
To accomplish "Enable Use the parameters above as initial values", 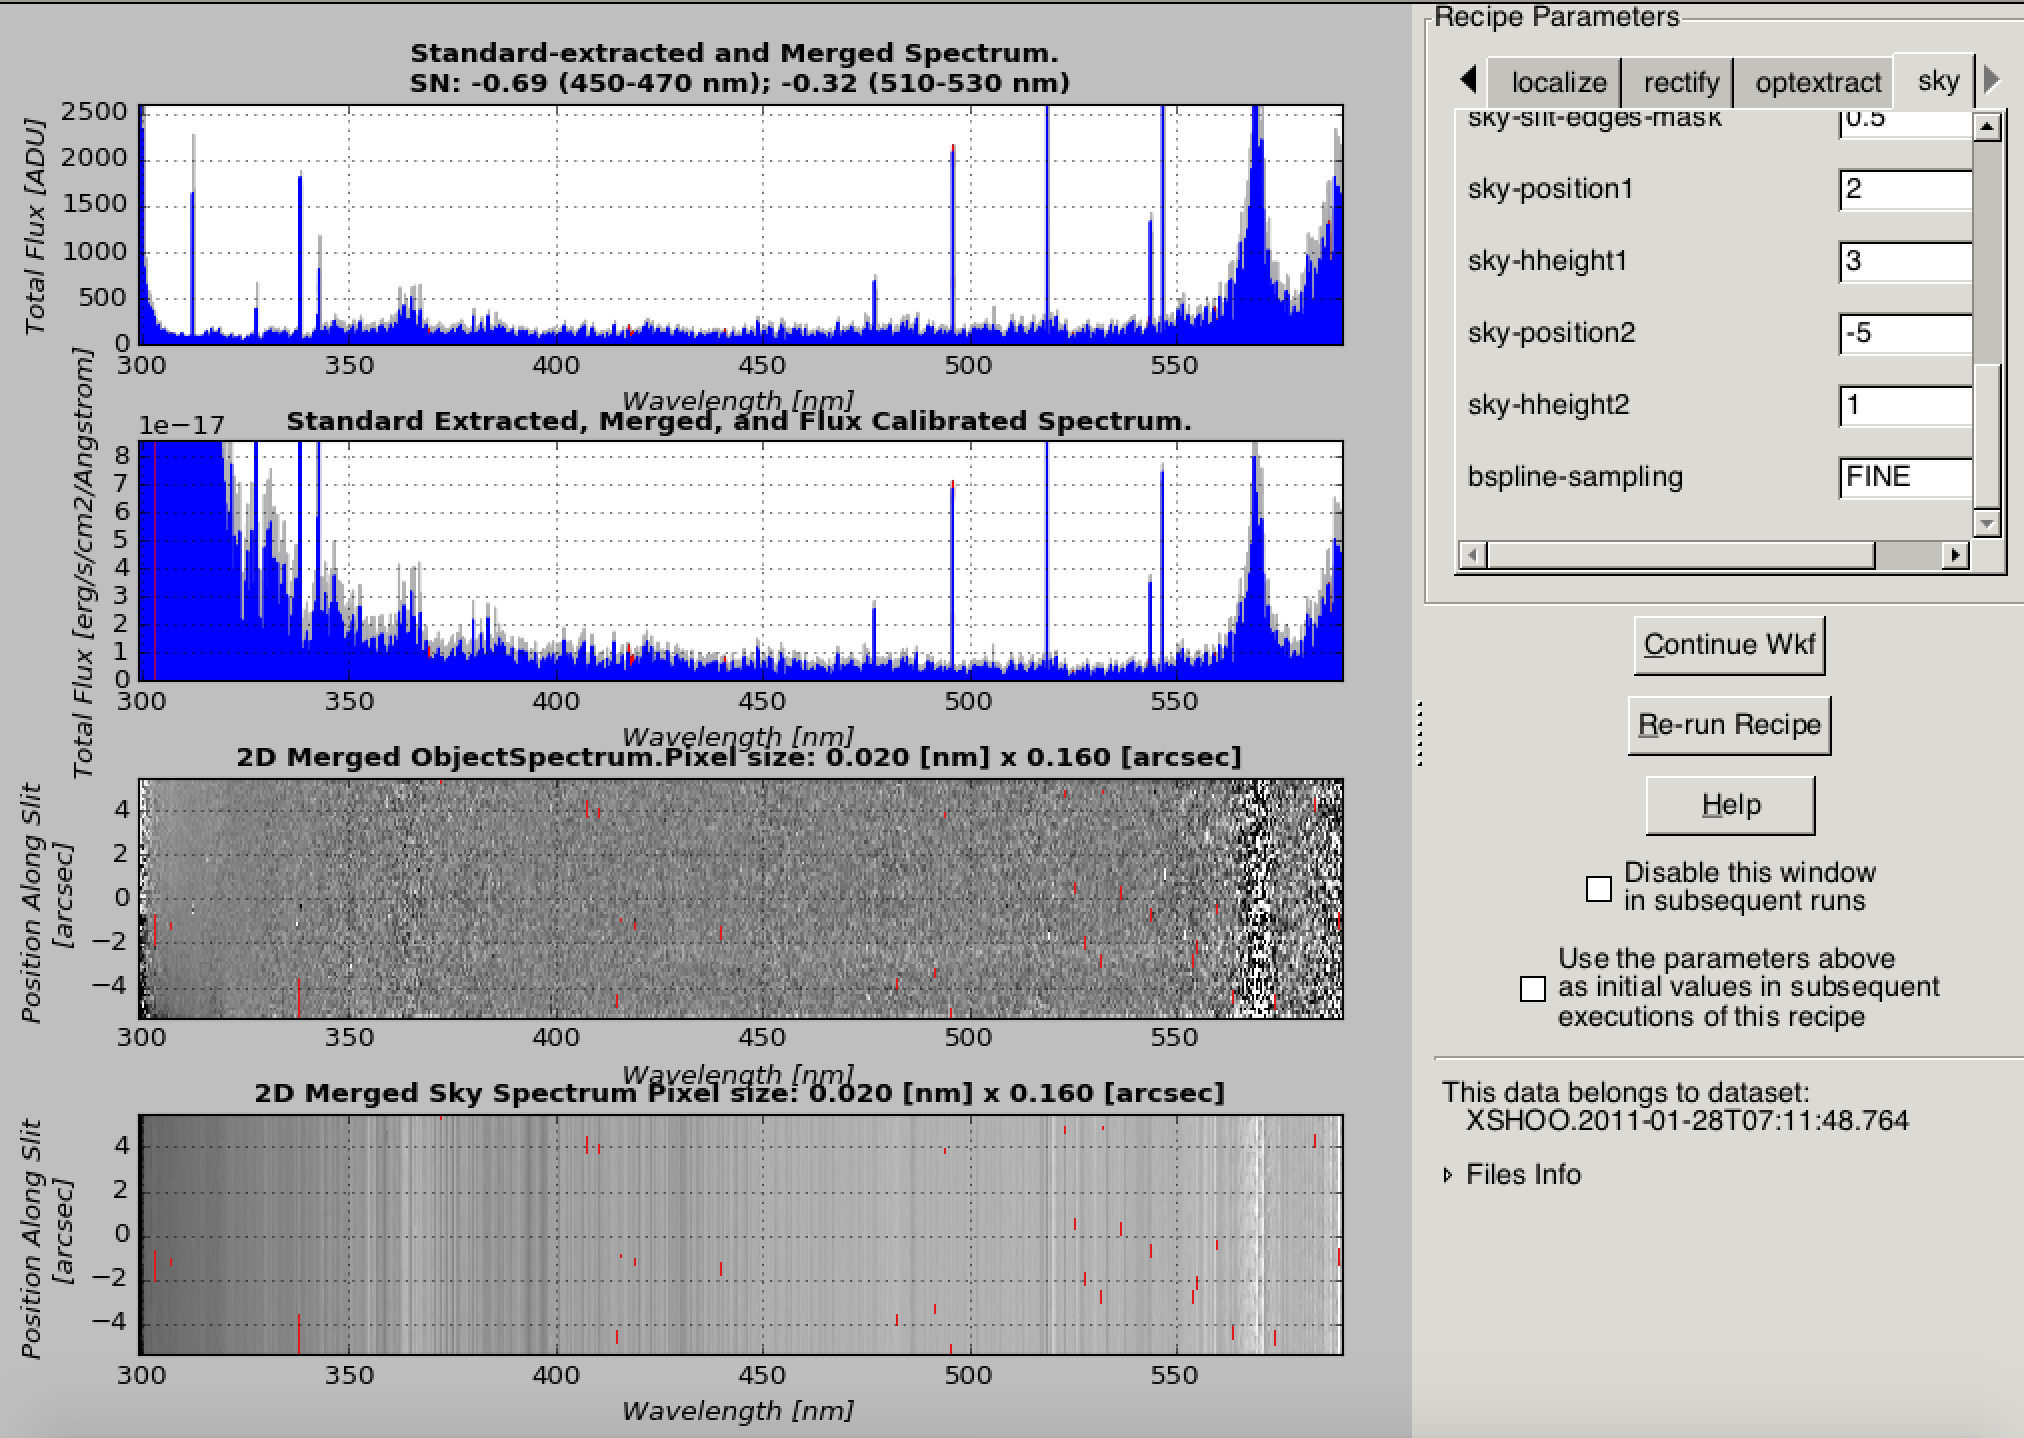I will tap(1532, 989).
